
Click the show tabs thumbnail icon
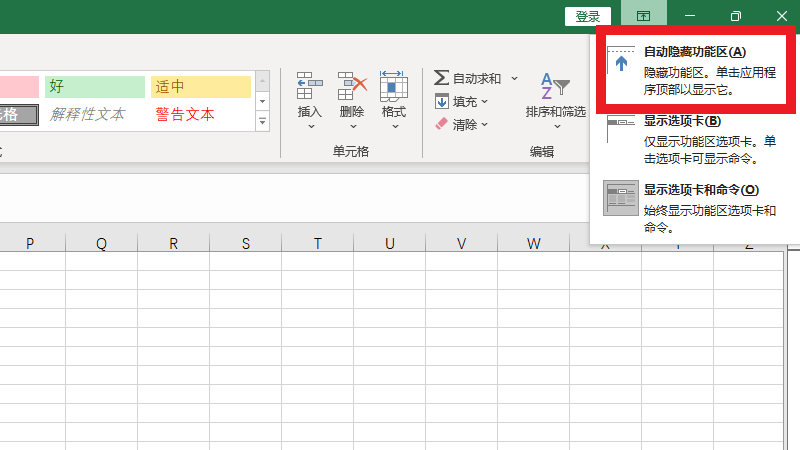pyautogui.click(x=621, y=129)
